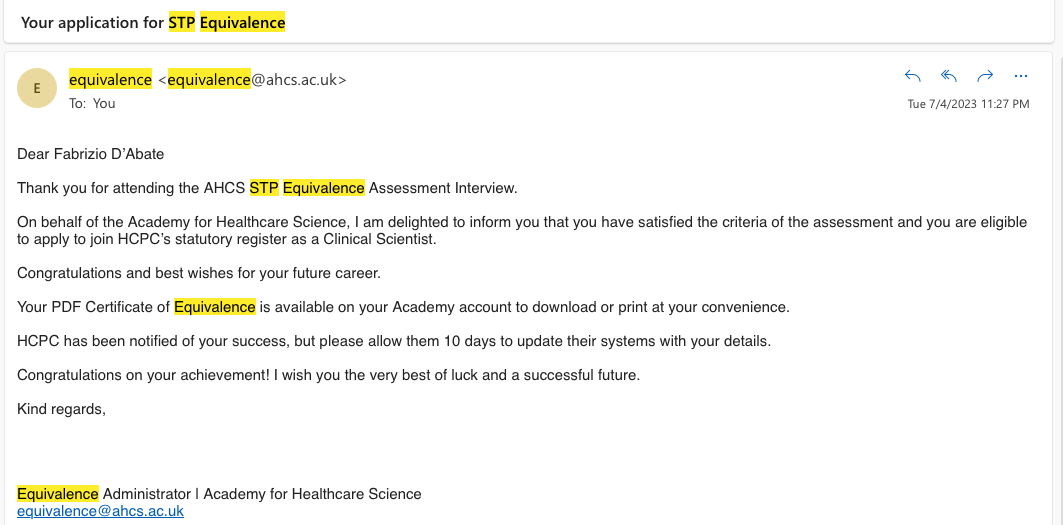Click the Reply All double-arrow icon
The image size is (1063, 525).
(x=948, y=76)
